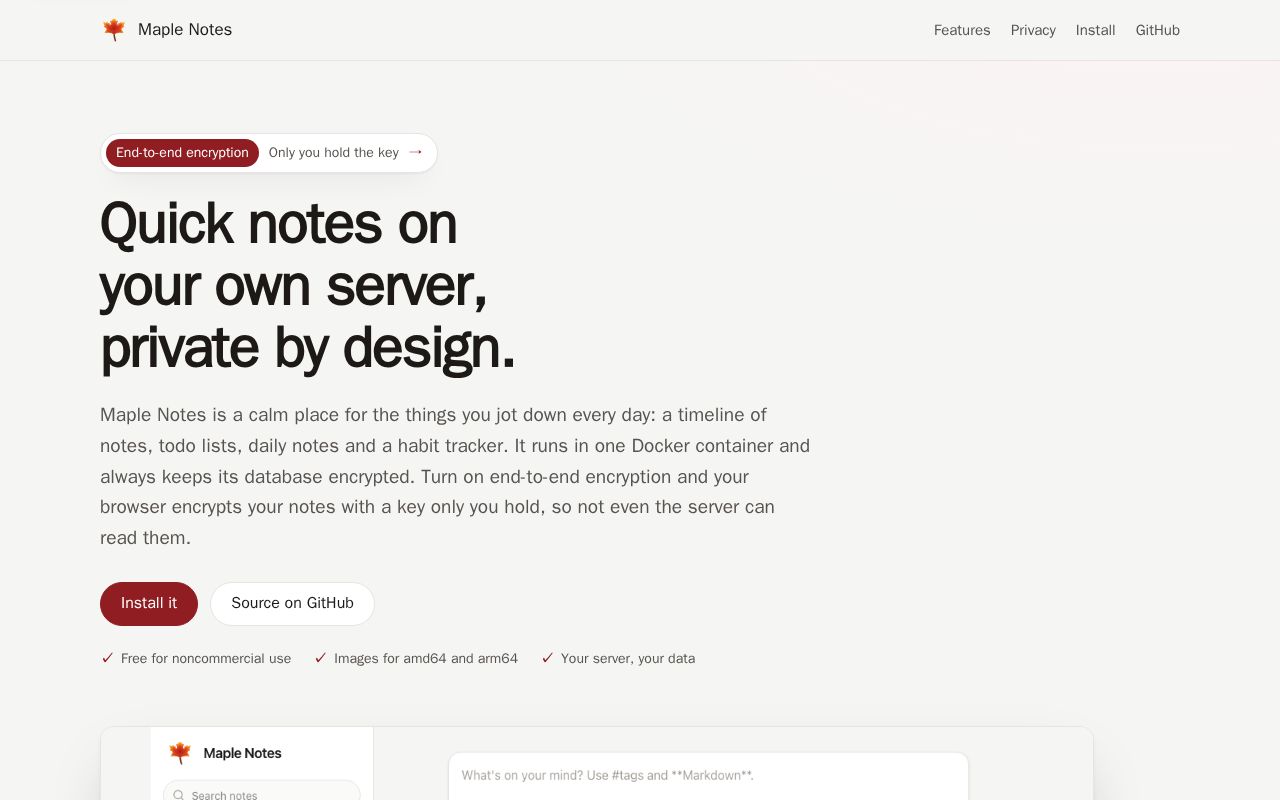The image size is (1280, 800).
Task: Click the "Free for noncommercial use" text
Action: click(x=206, y=658)
